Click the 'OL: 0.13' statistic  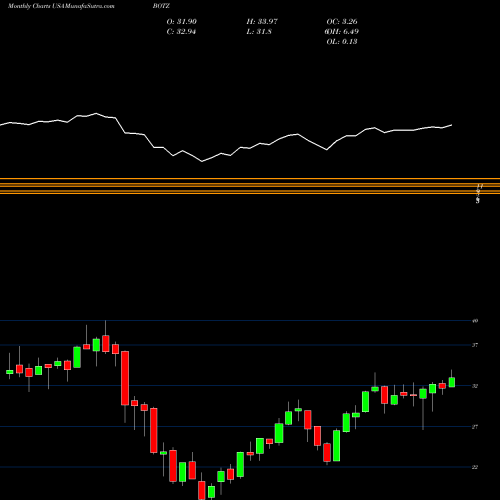pos(342,42)
